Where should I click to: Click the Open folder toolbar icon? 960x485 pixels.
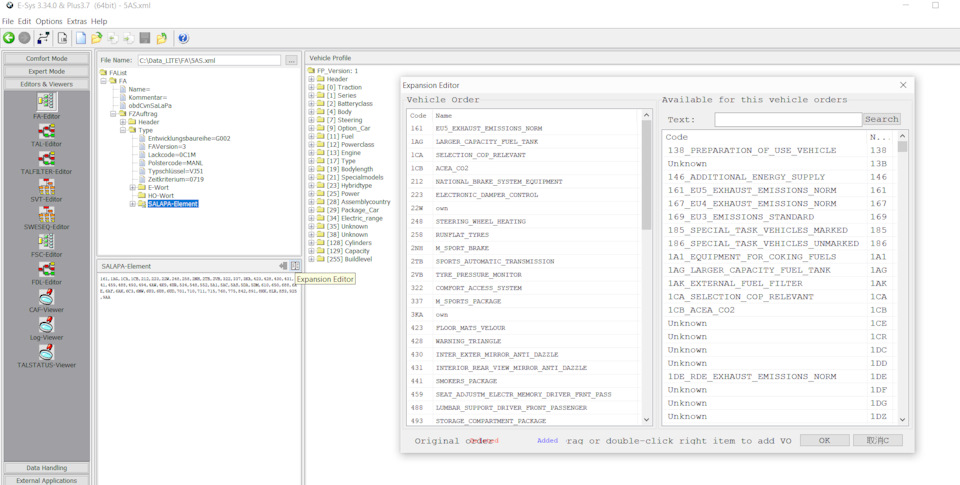click(97, 38)
